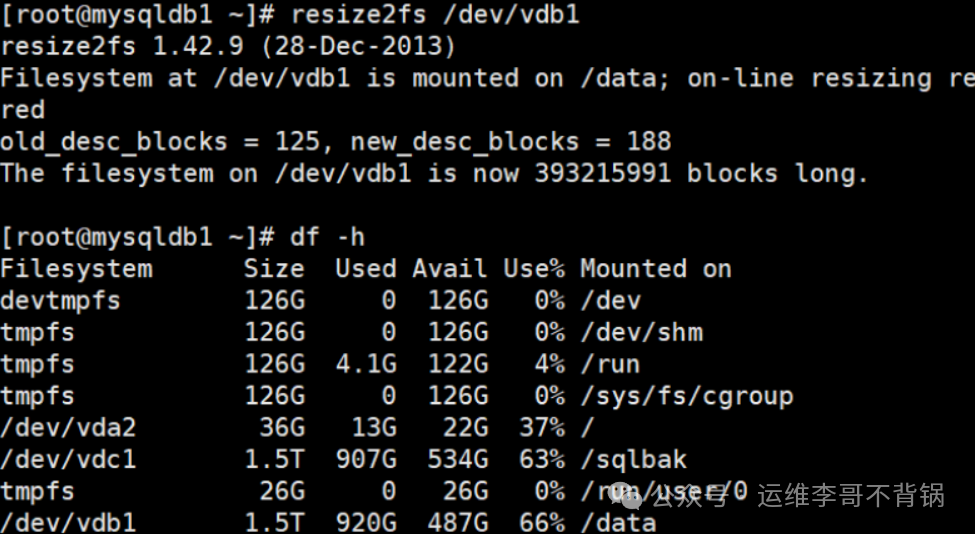Click the devtmpfs filesystem entry
This screenshot has width=975, height=534.
pyautogui.click(x=60, y=301)
